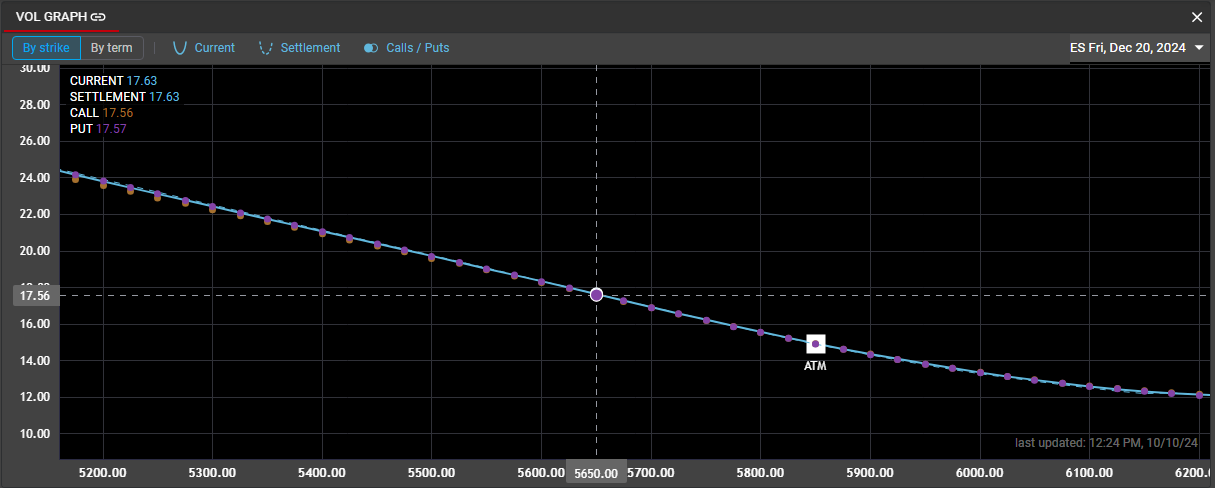The height and width of the screenshot is (488, 1215).
Task: Close the VOL GRAPH panel
Action: pos(1197,17)
